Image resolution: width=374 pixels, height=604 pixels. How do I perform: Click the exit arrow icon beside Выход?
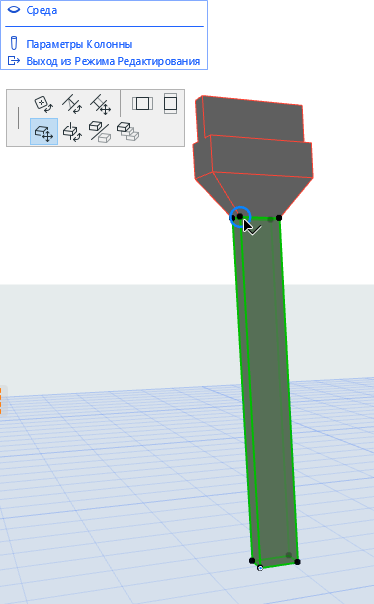point(14,60)
